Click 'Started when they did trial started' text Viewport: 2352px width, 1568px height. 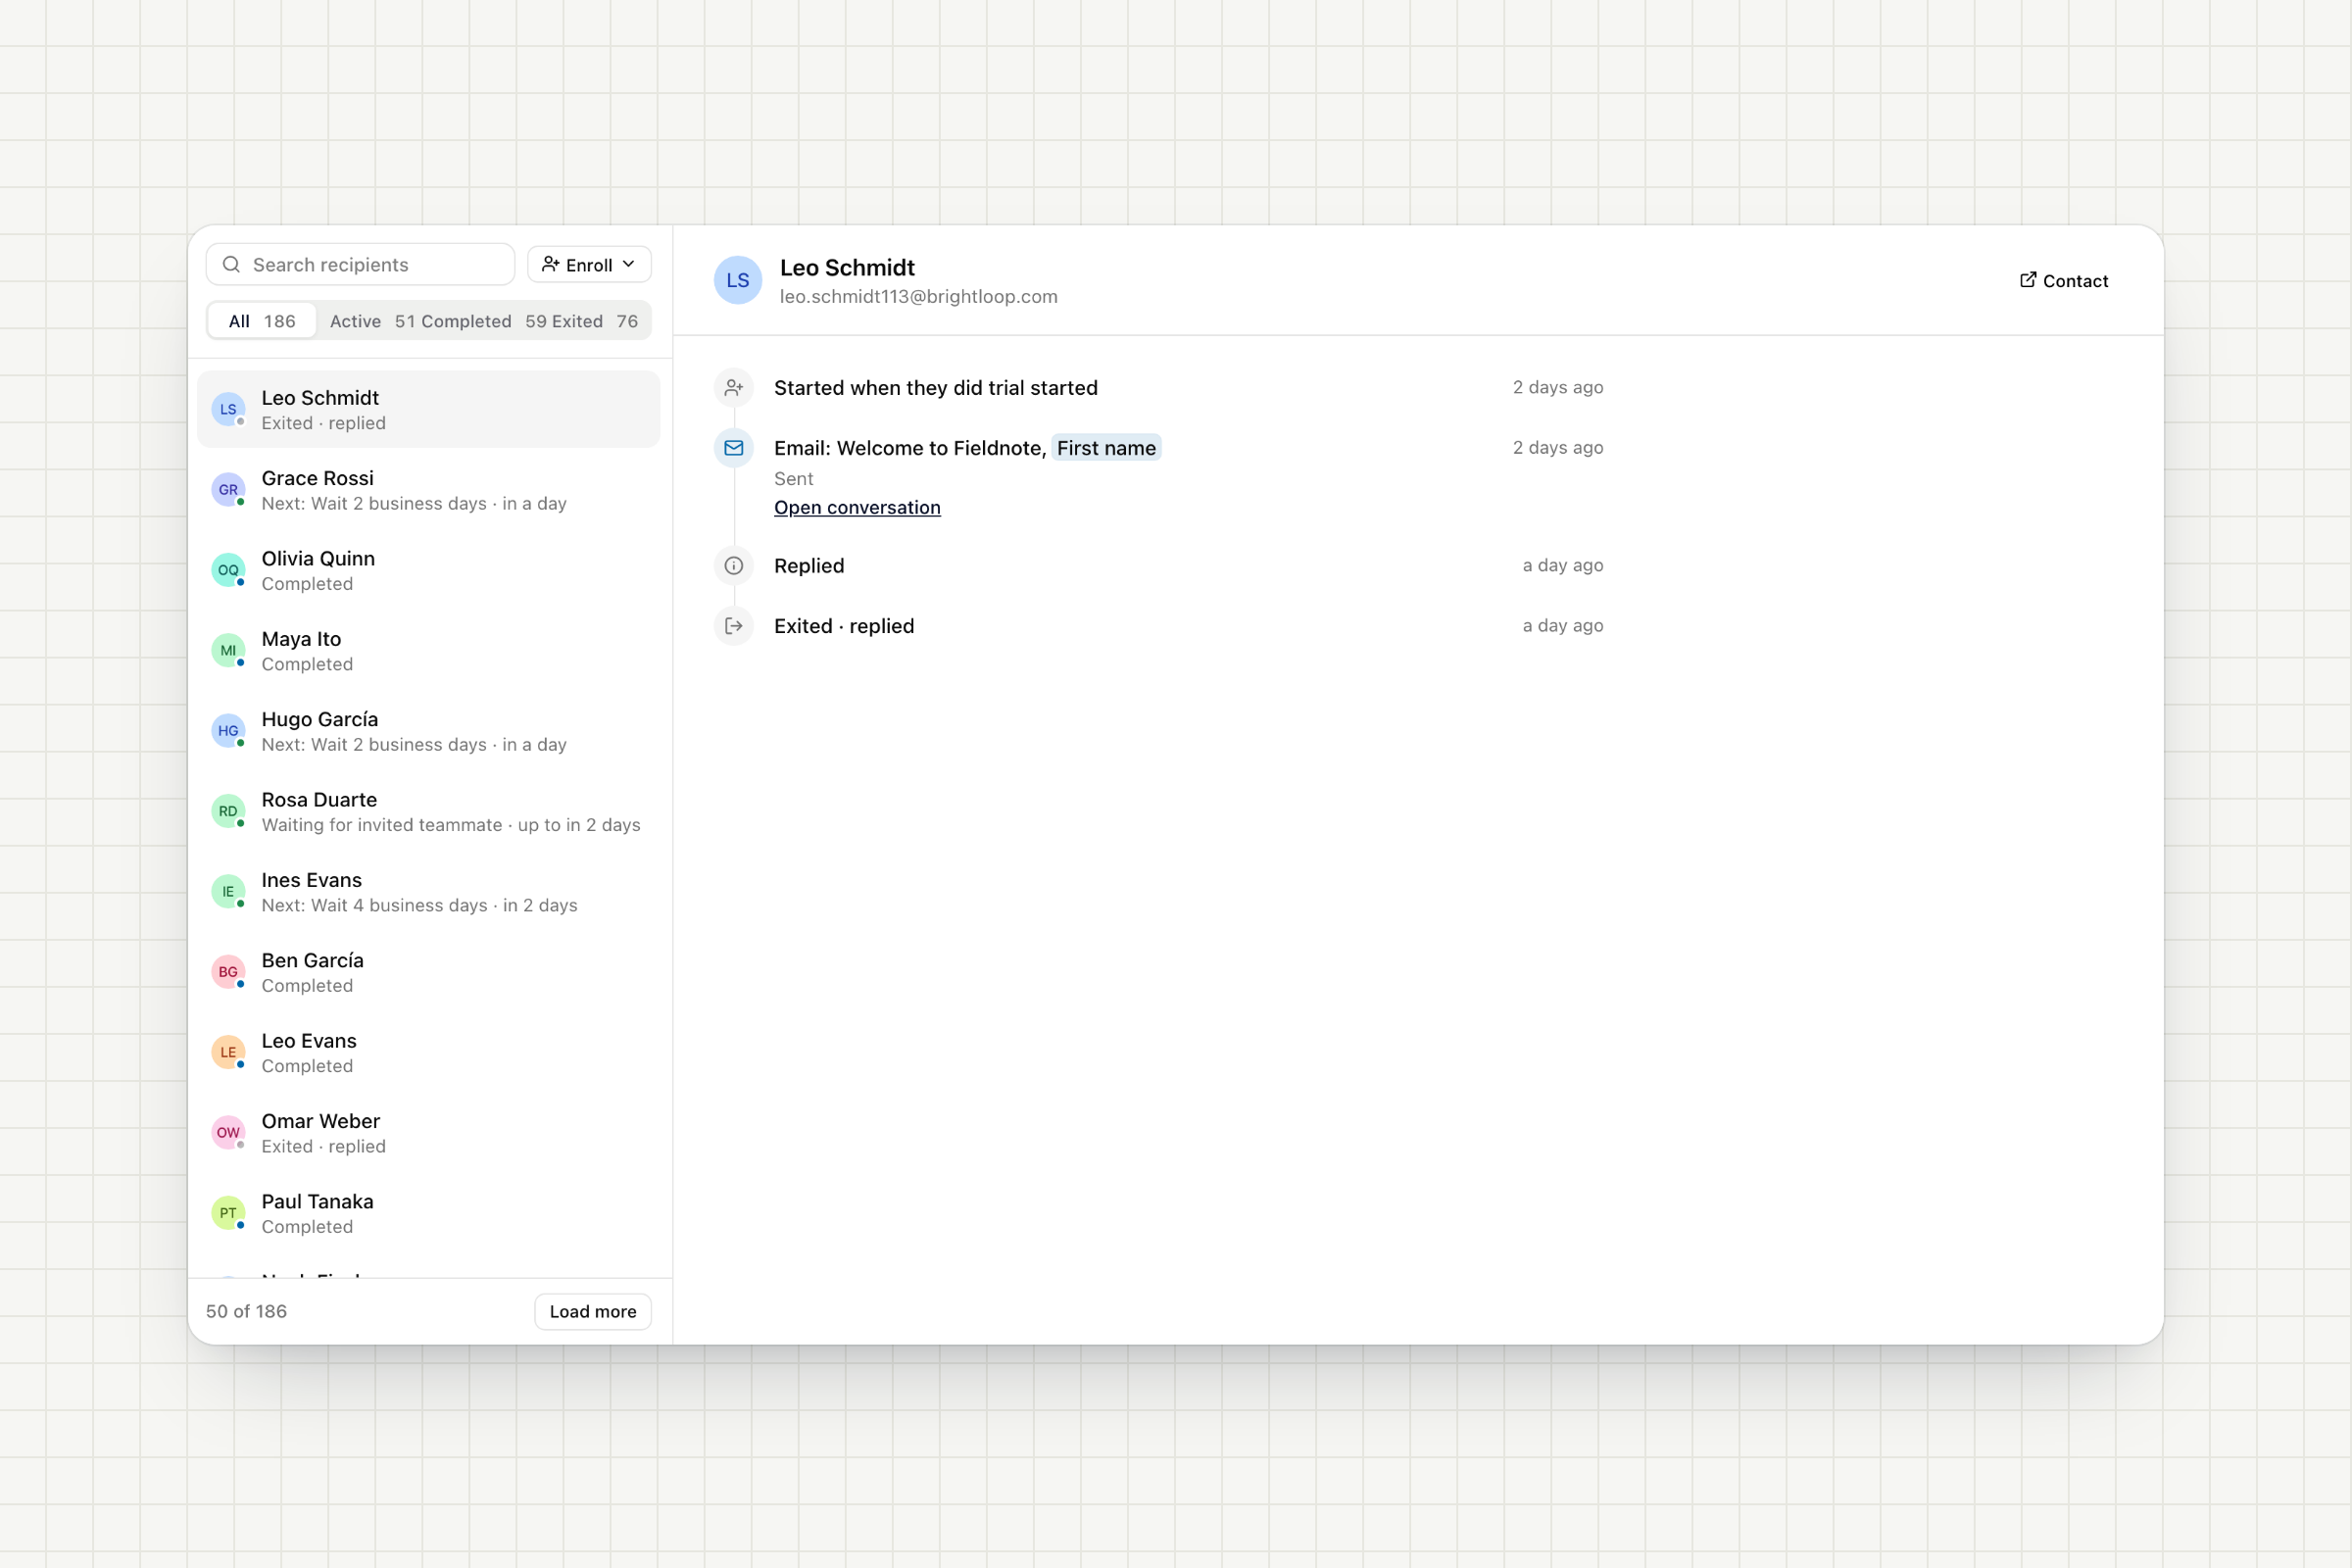tap(935, 388)
